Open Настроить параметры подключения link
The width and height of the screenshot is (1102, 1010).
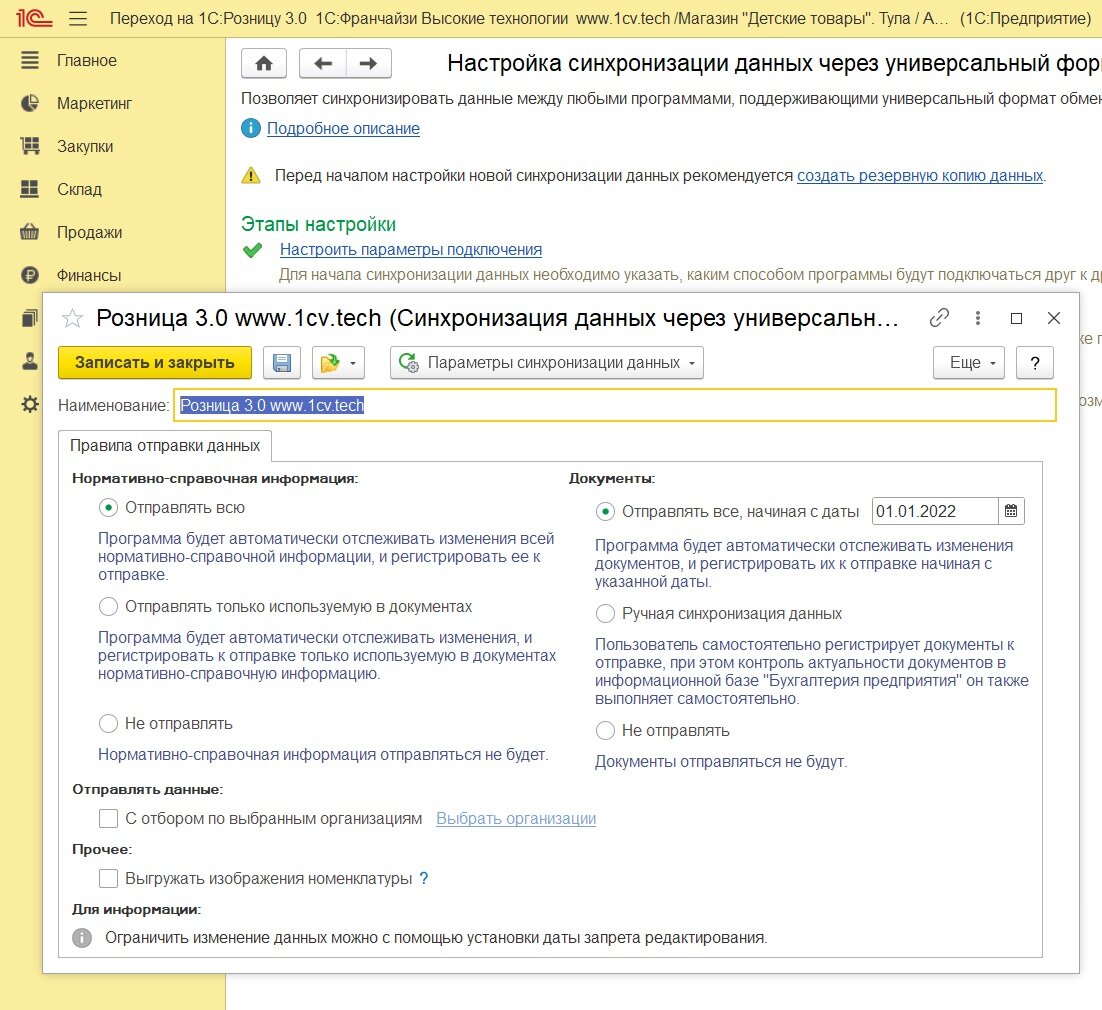[410, 250]
